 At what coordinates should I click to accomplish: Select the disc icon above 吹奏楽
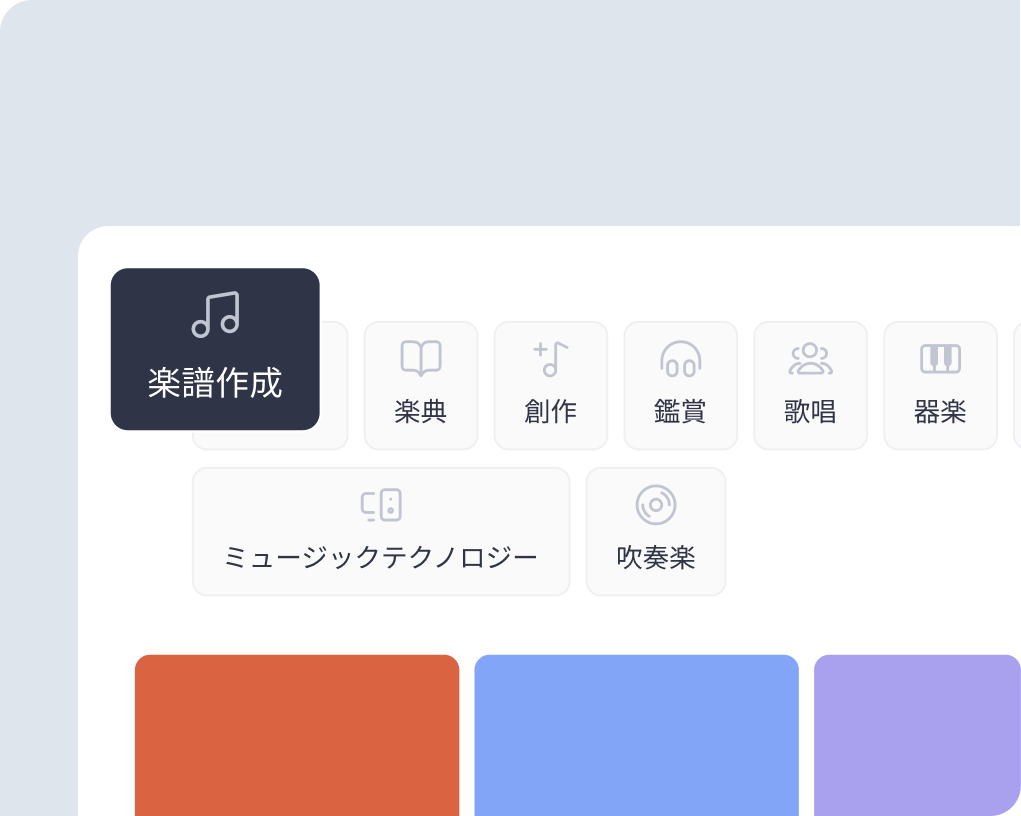[655, 504]
